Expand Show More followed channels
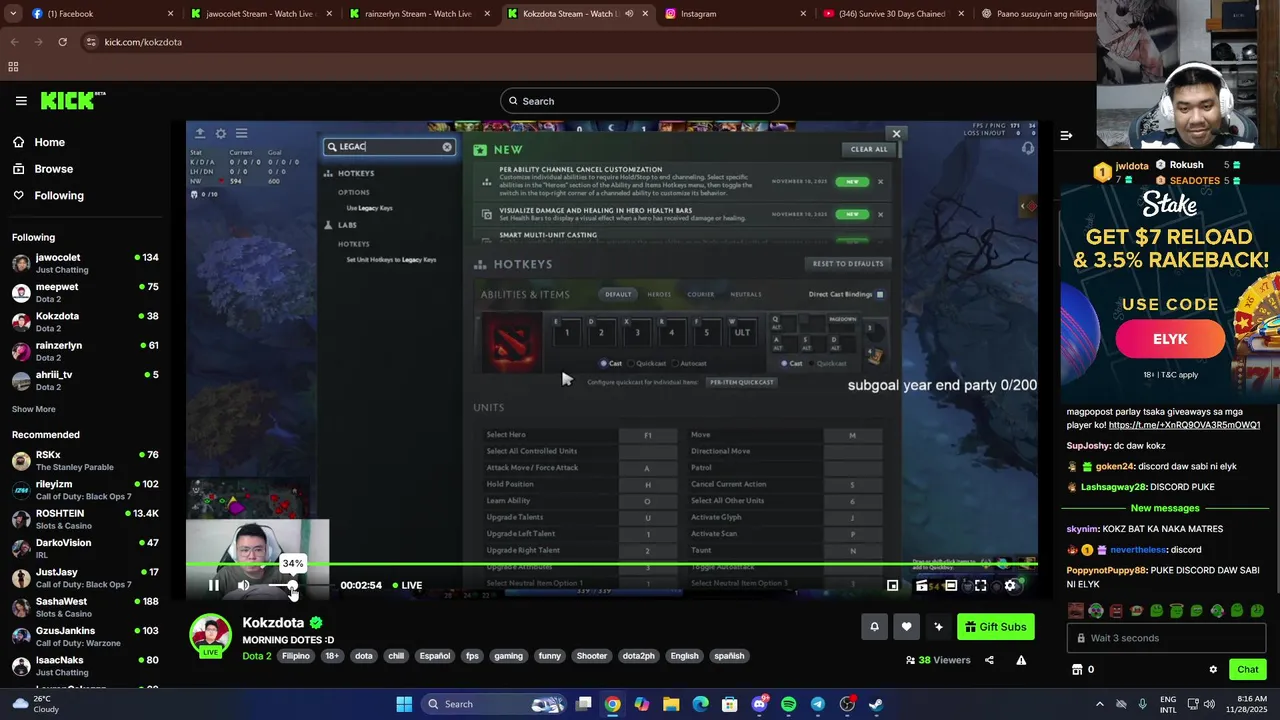 coord(34,409)
